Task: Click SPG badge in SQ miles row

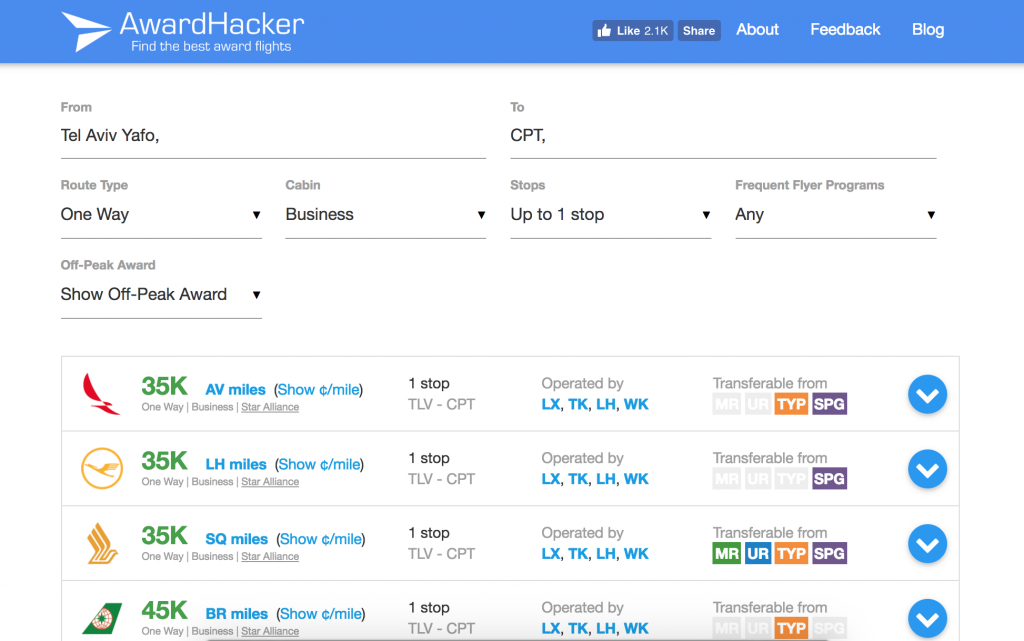Action: point(829,554)
